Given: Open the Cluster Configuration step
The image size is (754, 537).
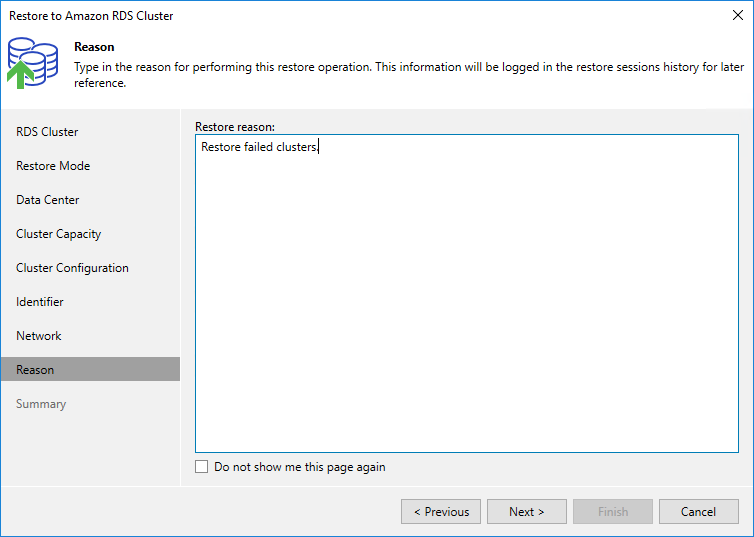Looking at the screenshot, I should click(x=72, y=268).
